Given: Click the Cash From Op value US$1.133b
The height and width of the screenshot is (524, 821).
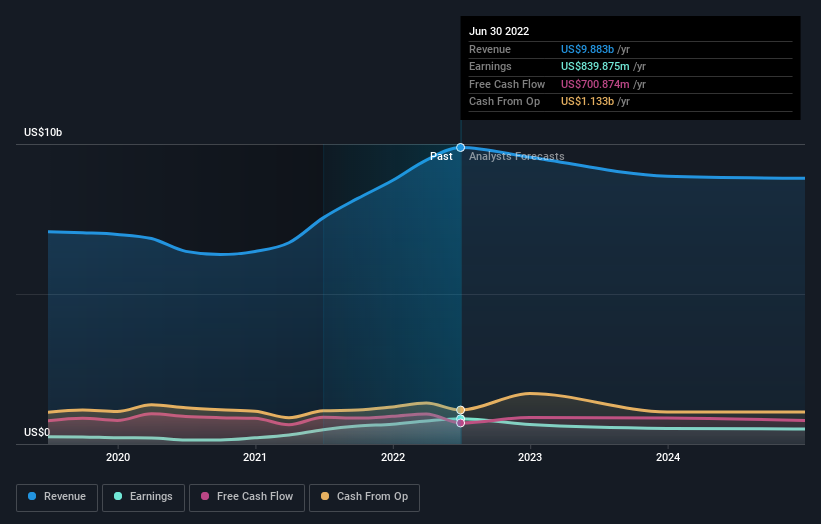Looking at the screenshot, I should (x=587, y=102).
